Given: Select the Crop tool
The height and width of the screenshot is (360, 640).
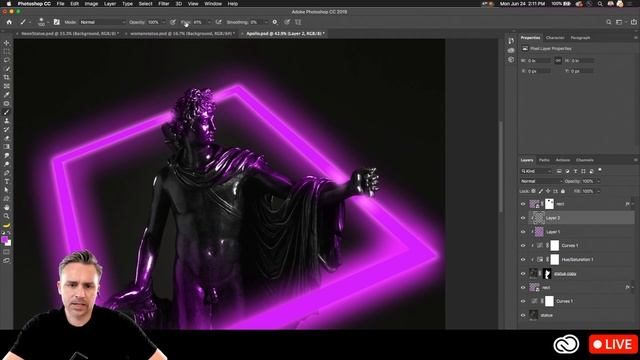Looking at the screenshot, I should 7,77.
